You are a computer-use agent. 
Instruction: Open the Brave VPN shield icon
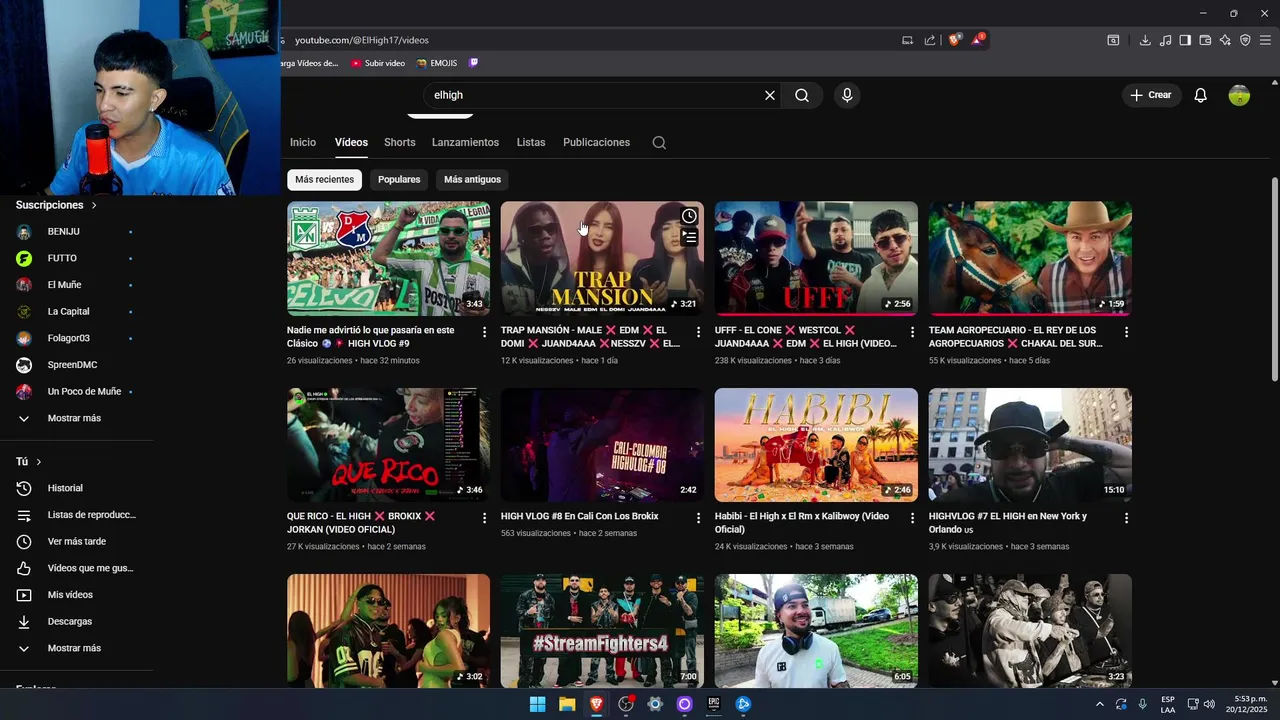1245,40
